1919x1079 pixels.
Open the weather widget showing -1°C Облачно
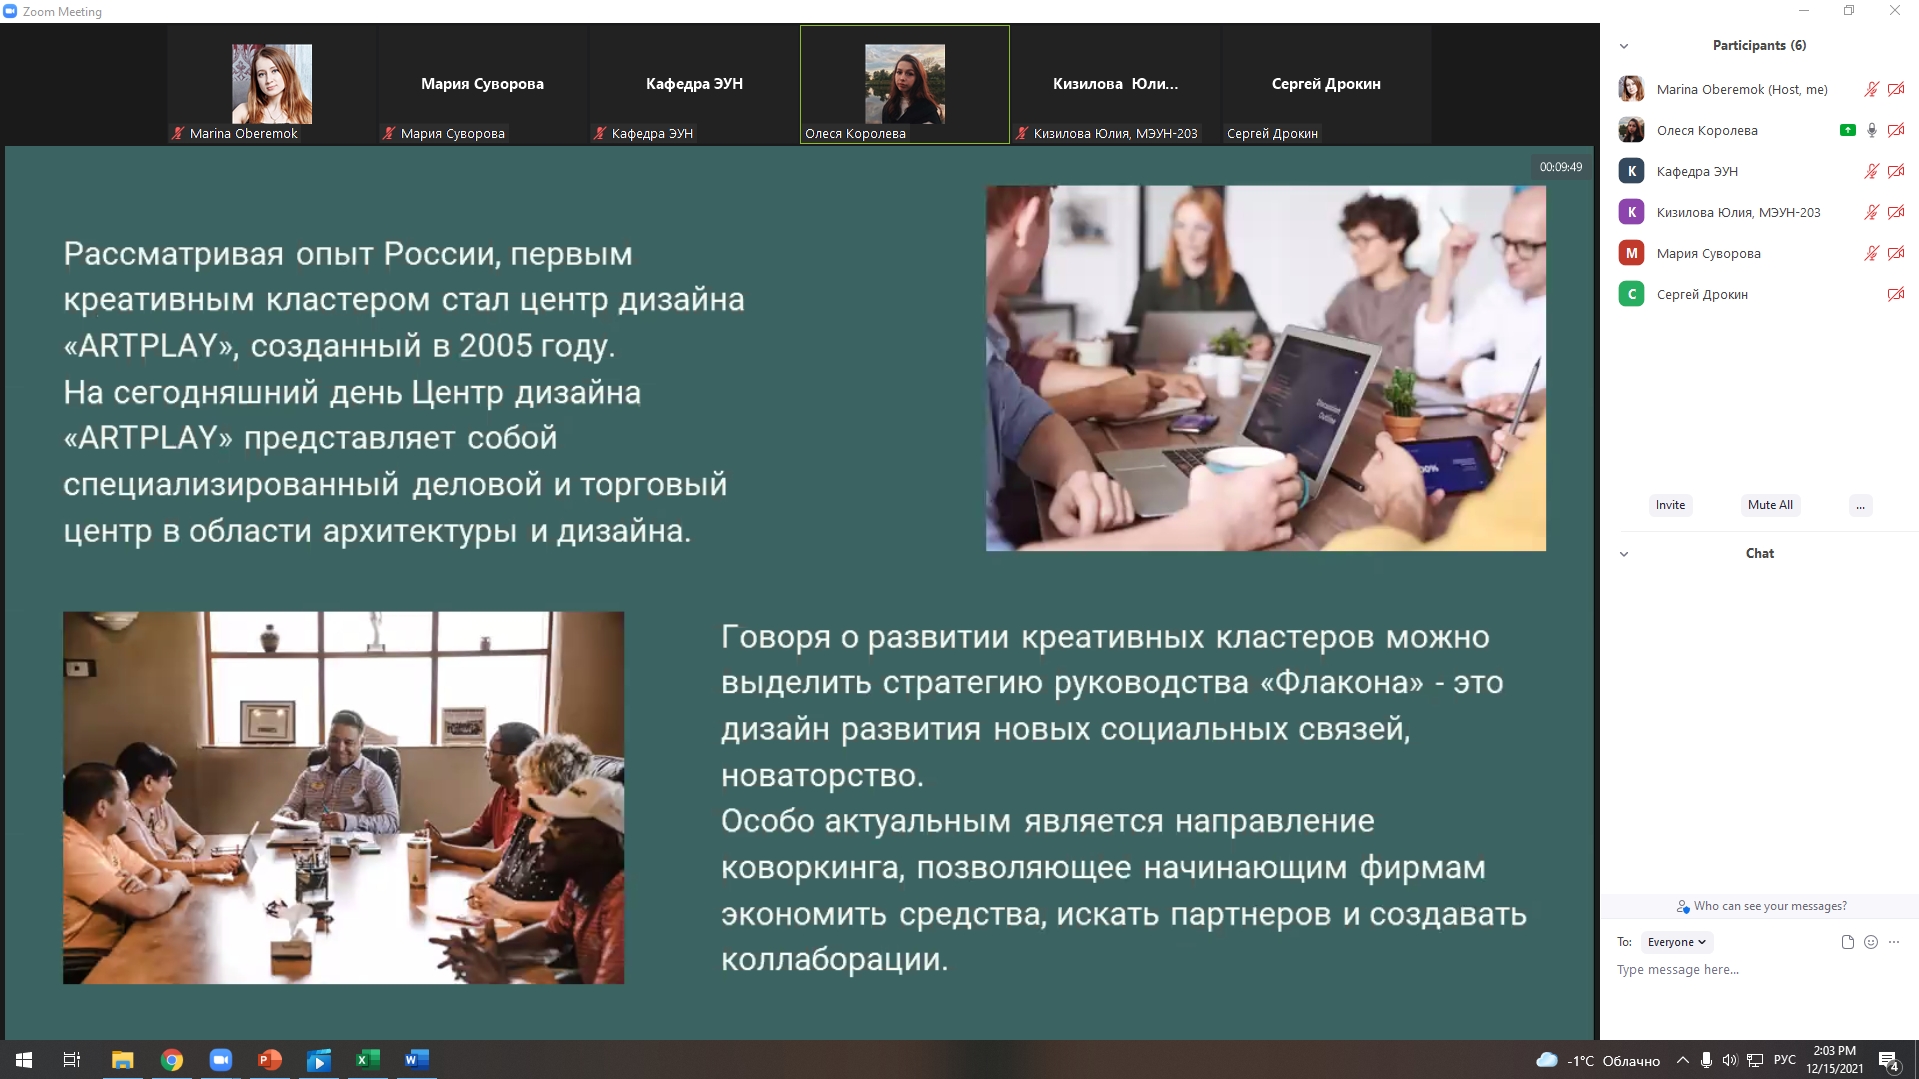pos(1598,1061)
